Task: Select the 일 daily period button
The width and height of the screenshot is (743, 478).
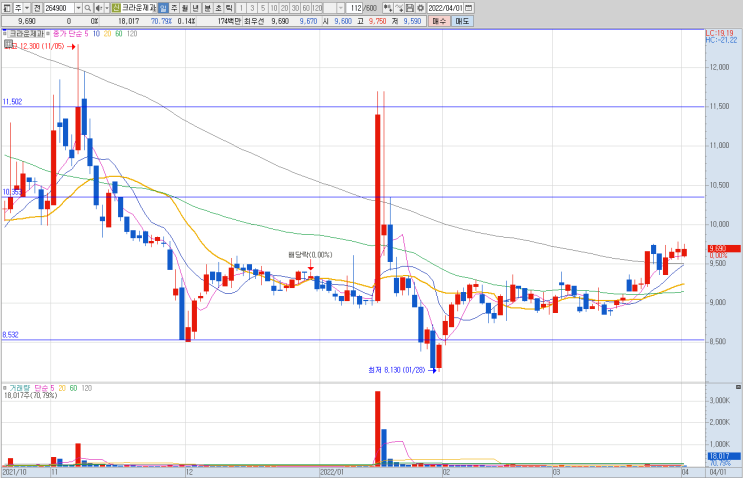Action: coord(163,8)
